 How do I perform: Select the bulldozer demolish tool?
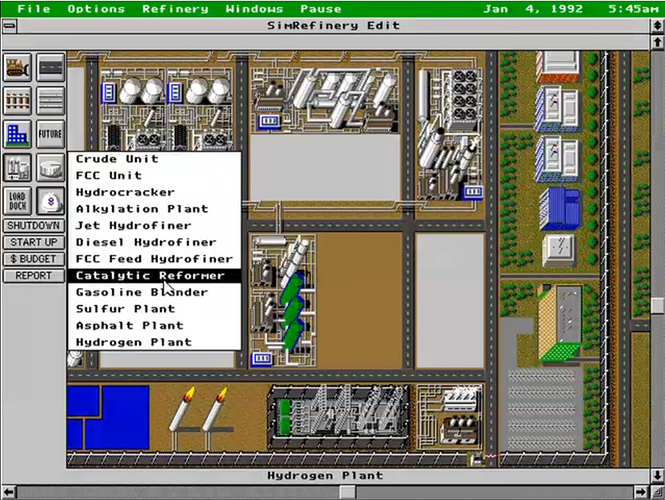[17, 67]
